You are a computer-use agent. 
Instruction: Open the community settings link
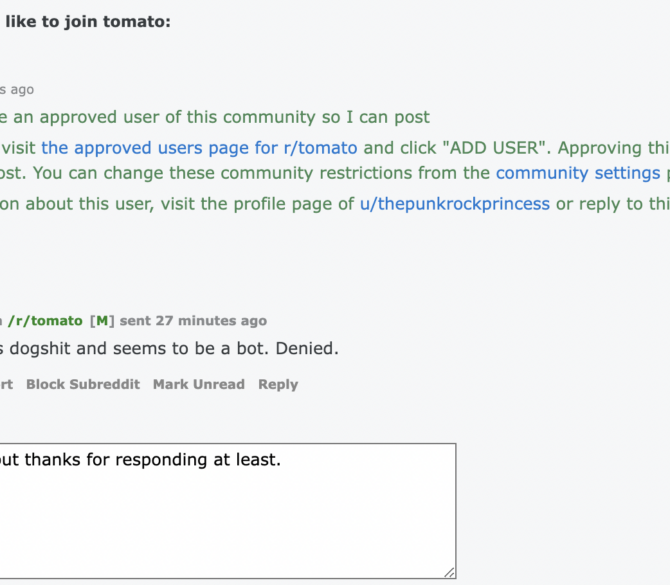pos(578,173)
